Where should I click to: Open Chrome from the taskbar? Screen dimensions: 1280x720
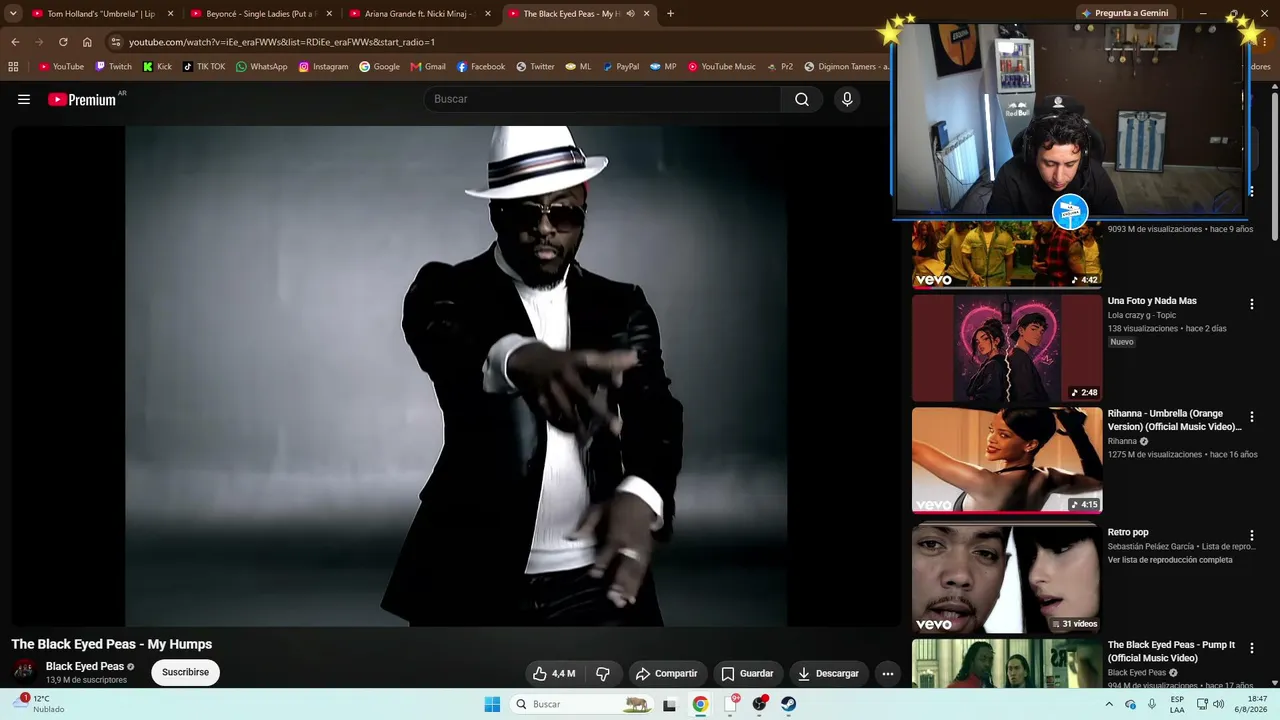700,704
